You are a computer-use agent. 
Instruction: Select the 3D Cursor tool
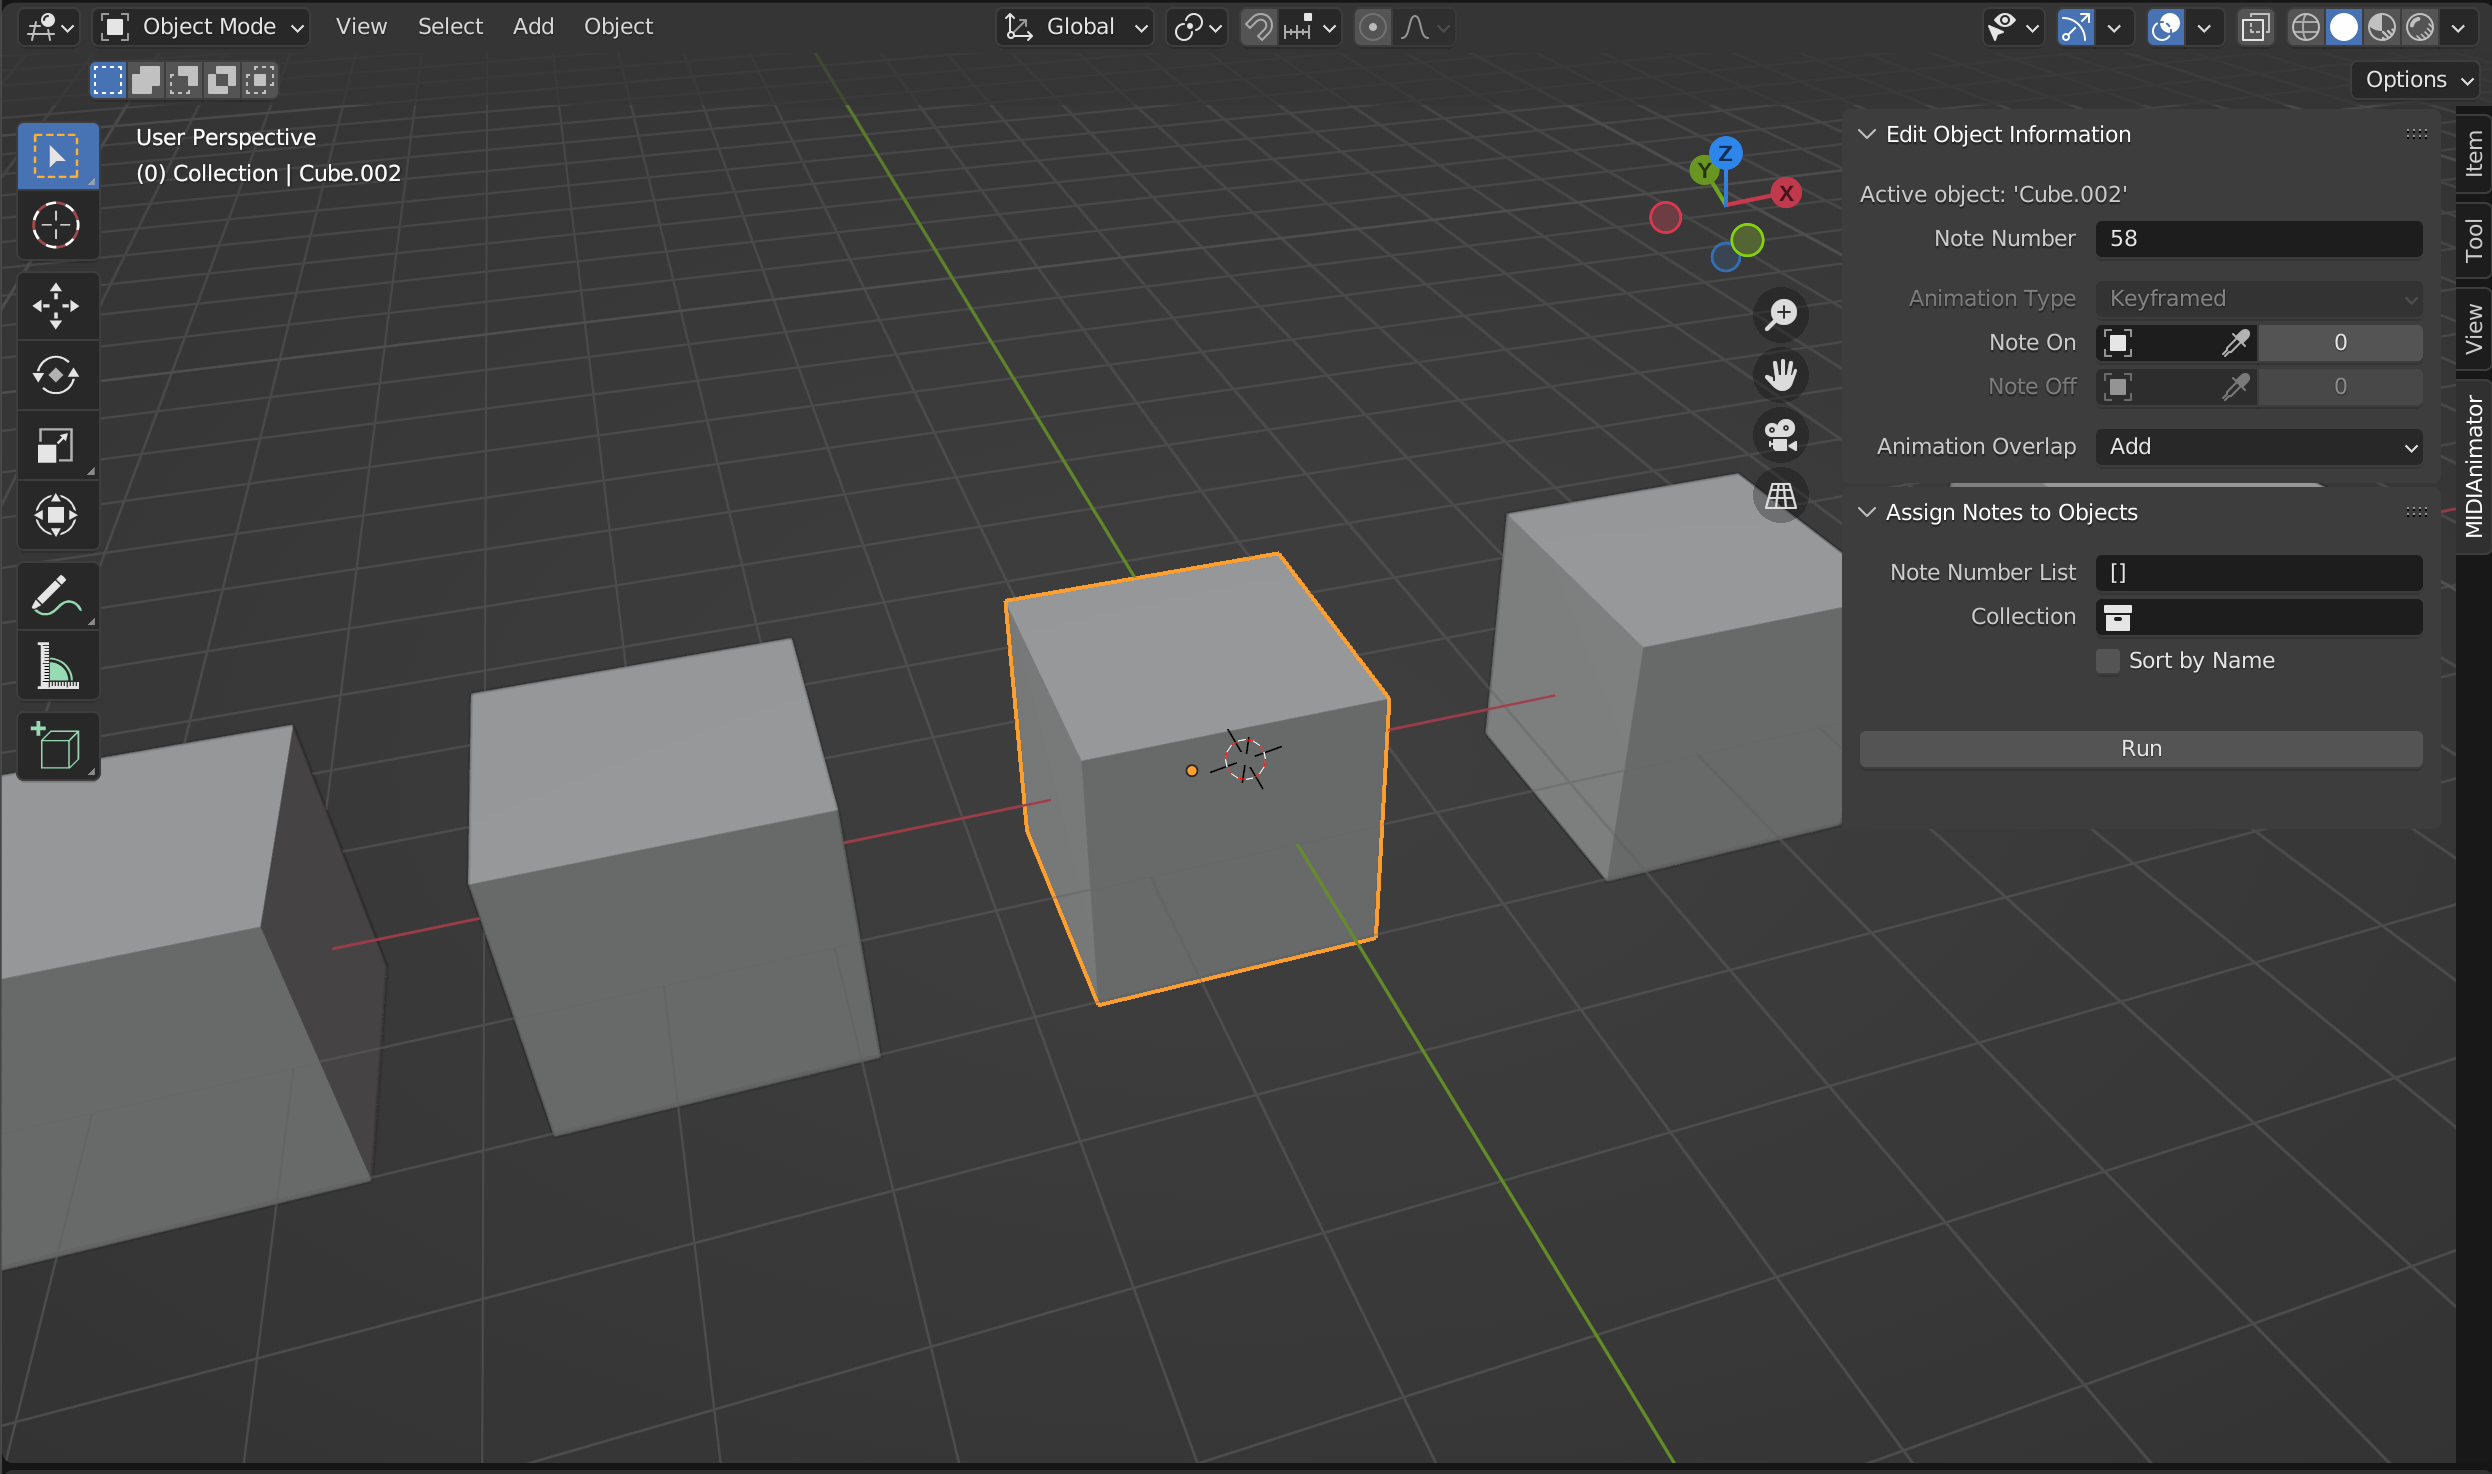[x=56, y=226]
